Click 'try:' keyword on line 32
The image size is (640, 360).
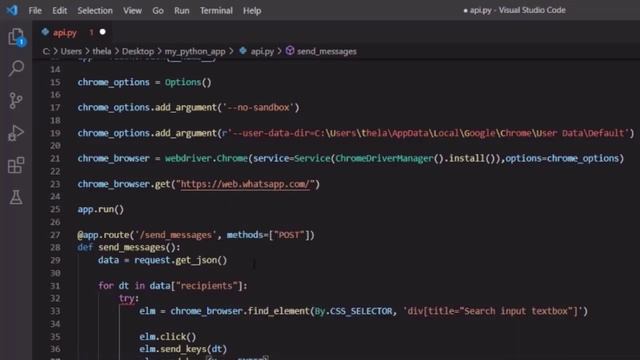[x=129, y=298]
